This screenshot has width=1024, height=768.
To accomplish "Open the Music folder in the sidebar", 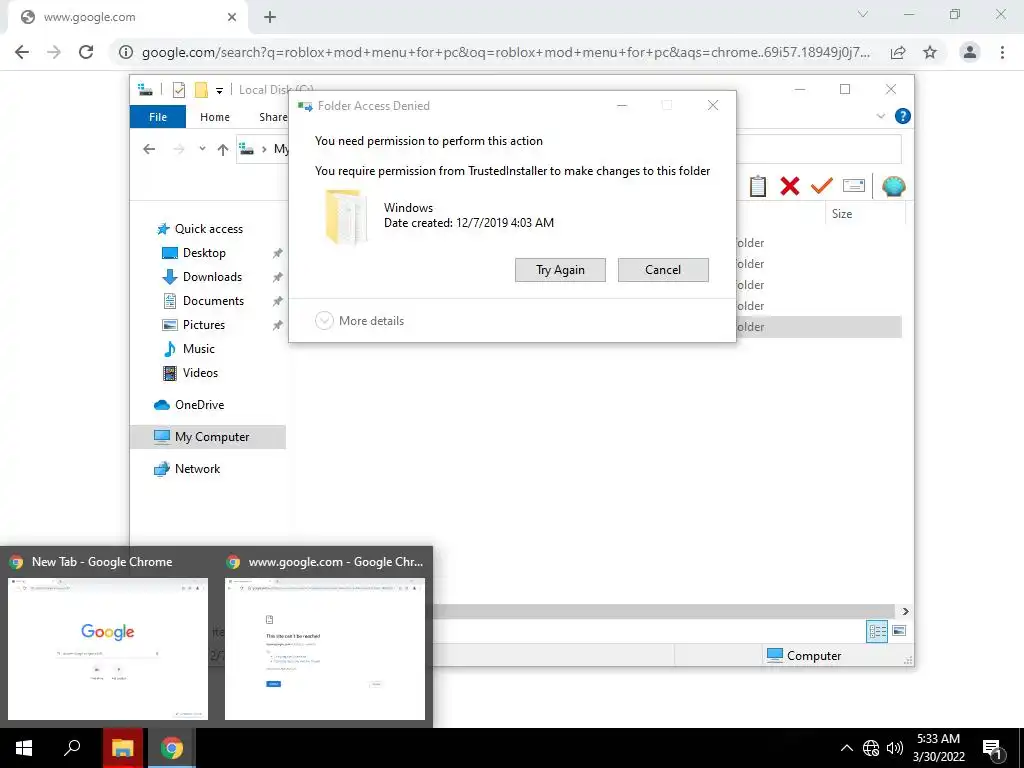I will [189, 349].
